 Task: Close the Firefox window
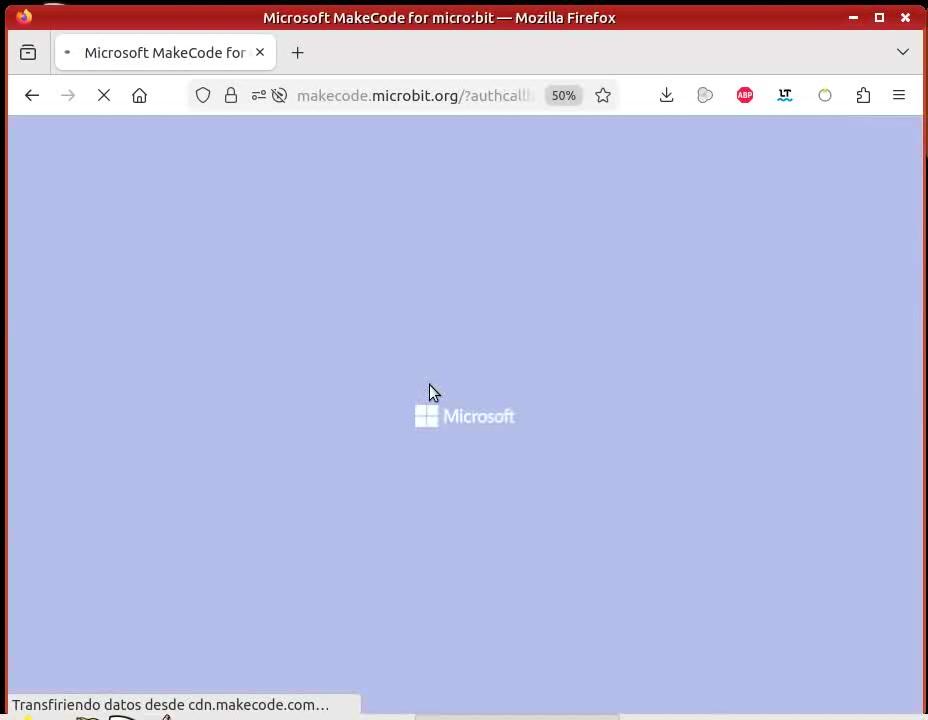click(906, 18)
